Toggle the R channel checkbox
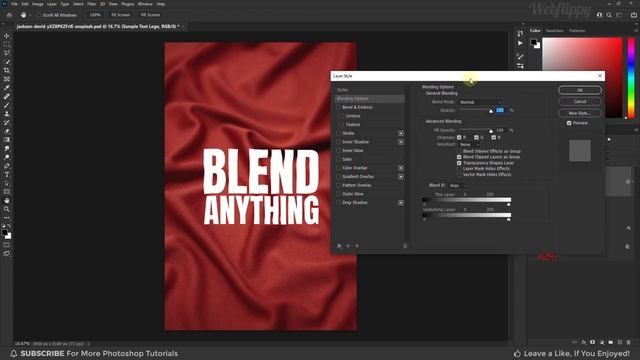The image size is (640, 360). (459, 138)
